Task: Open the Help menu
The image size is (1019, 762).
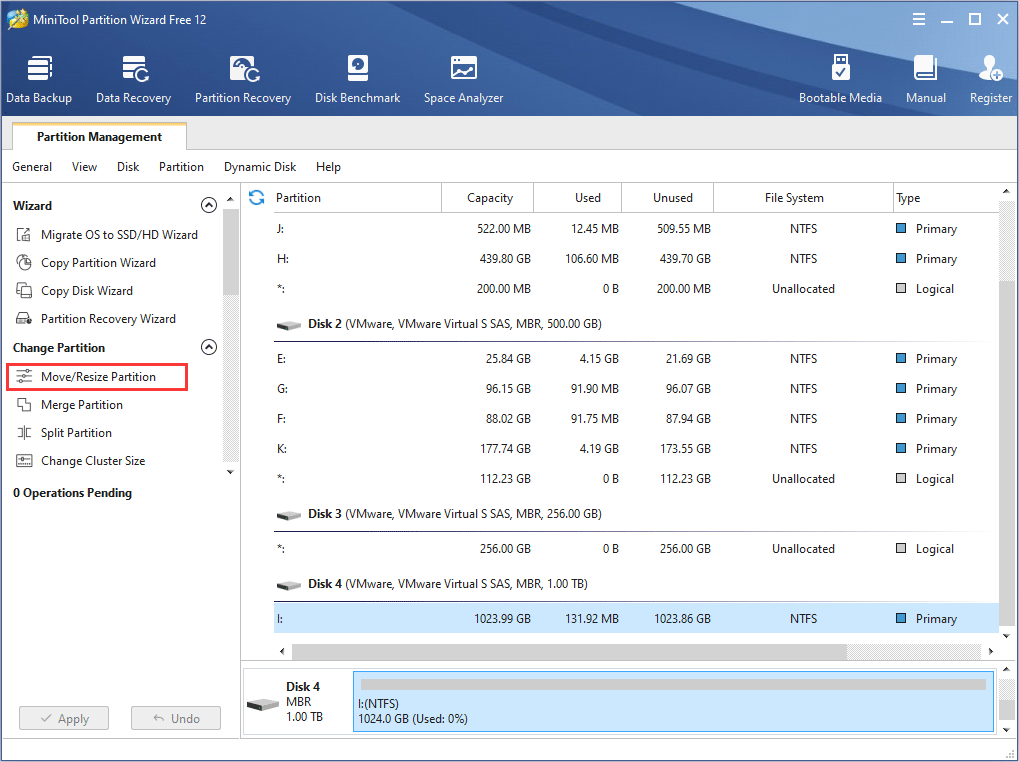Action: (x=328, y=167)
